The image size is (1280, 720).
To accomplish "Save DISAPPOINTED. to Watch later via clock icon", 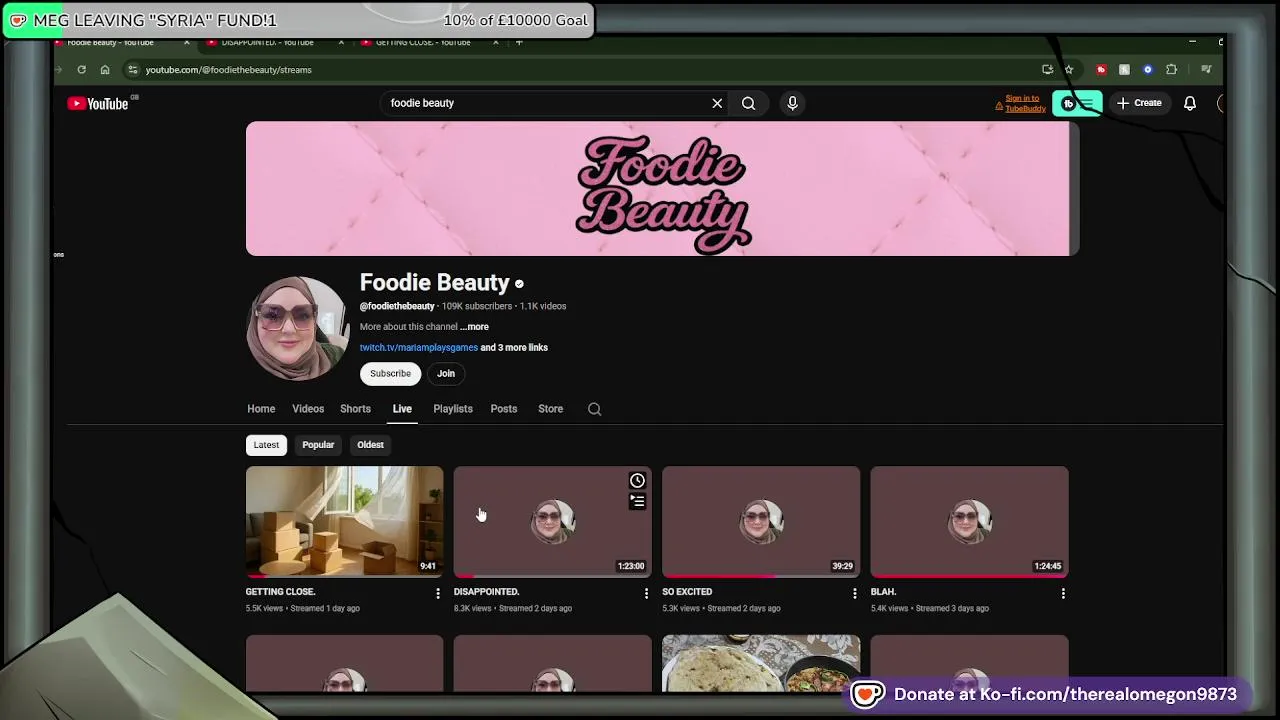I will (x=637, y=481).
